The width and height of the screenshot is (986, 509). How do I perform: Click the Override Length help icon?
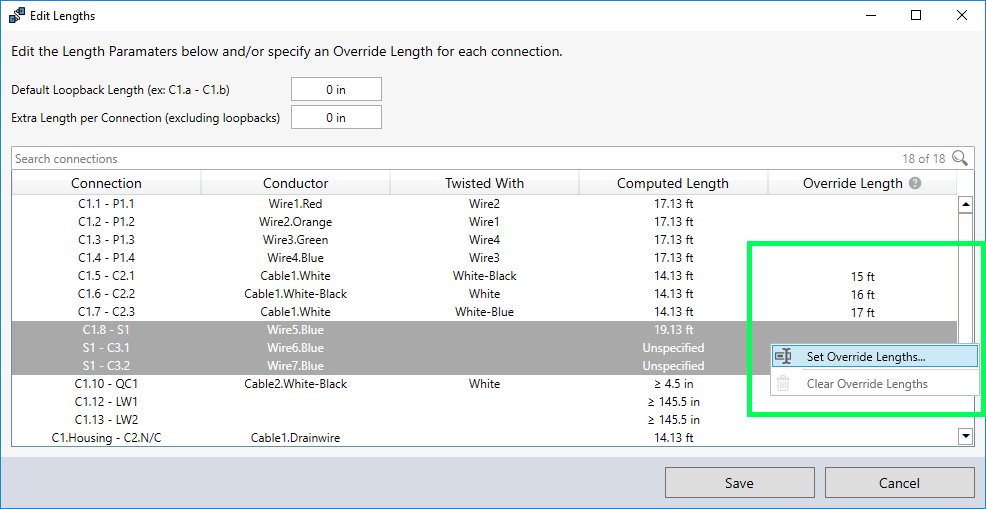[x=916, y=184]
